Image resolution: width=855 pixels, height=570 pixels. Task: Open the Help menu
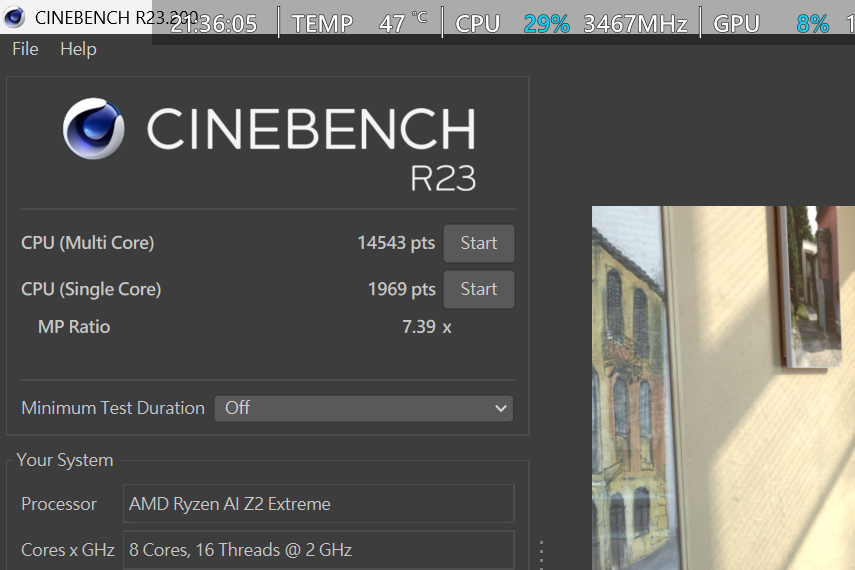pyautogui.click(x=78, y=49)
